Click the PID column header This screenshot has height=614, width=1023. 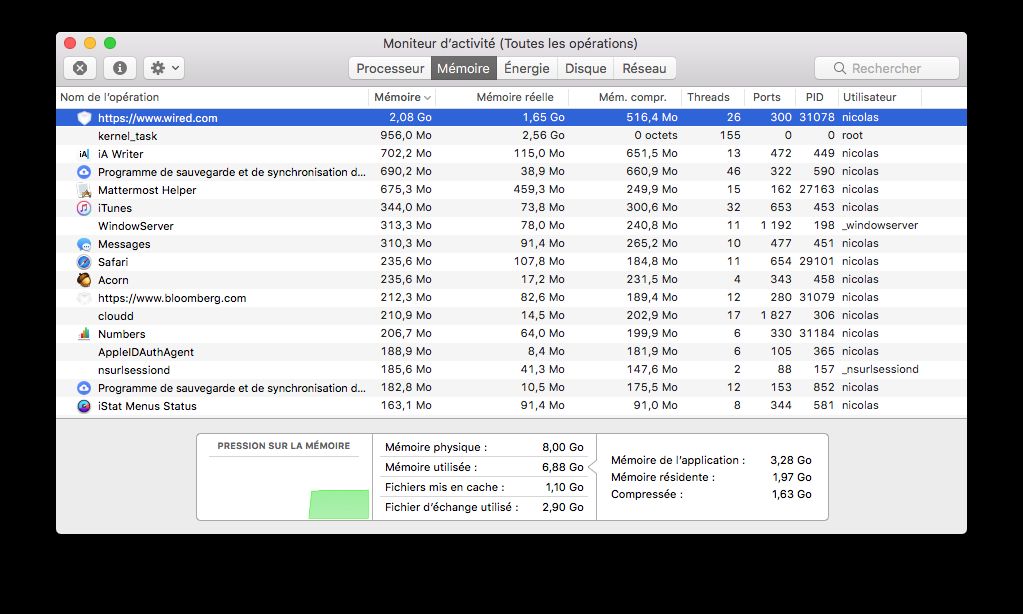pos(814,97)
